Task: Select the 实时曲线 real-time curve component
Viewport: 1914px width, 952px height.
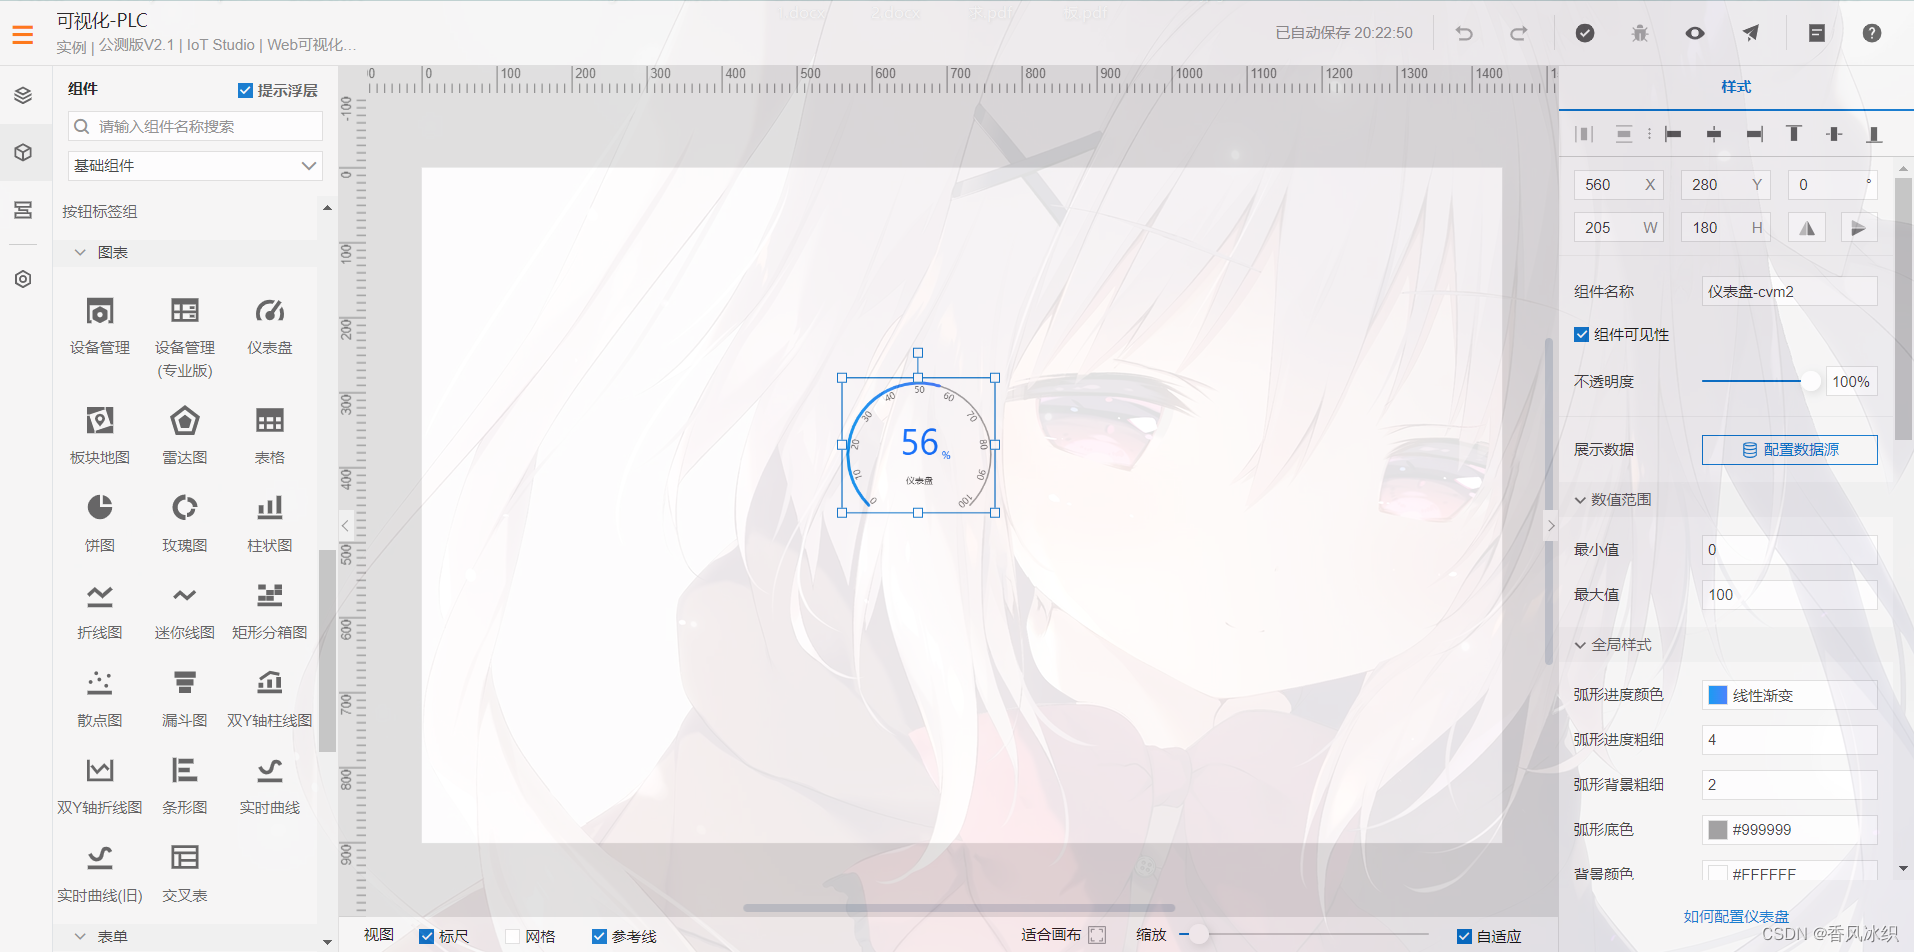Action: coord(270,786)
